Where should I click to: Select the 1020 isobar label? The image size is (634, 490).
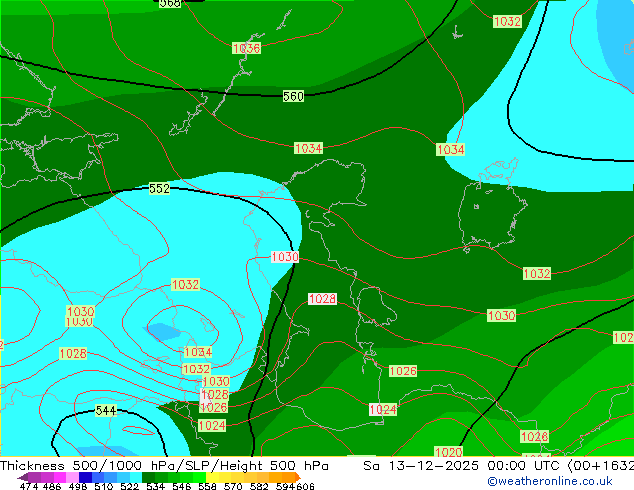448,452
